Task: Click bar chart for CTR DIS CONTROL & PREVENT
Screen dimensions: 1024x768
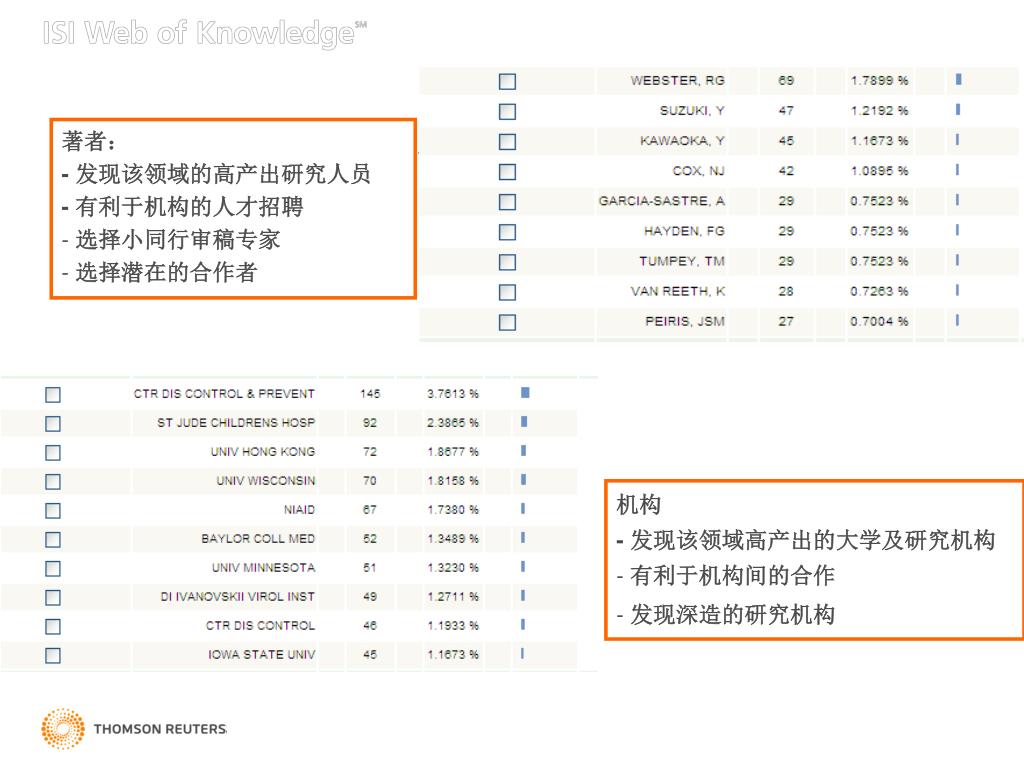Action: [525, 392]
